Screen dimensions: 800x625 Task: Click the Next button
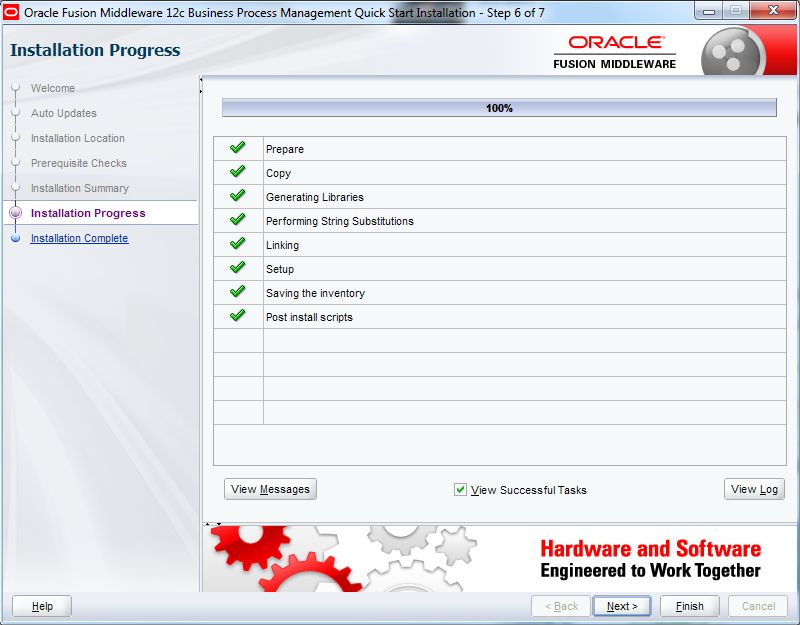click(x=622, y=606)
